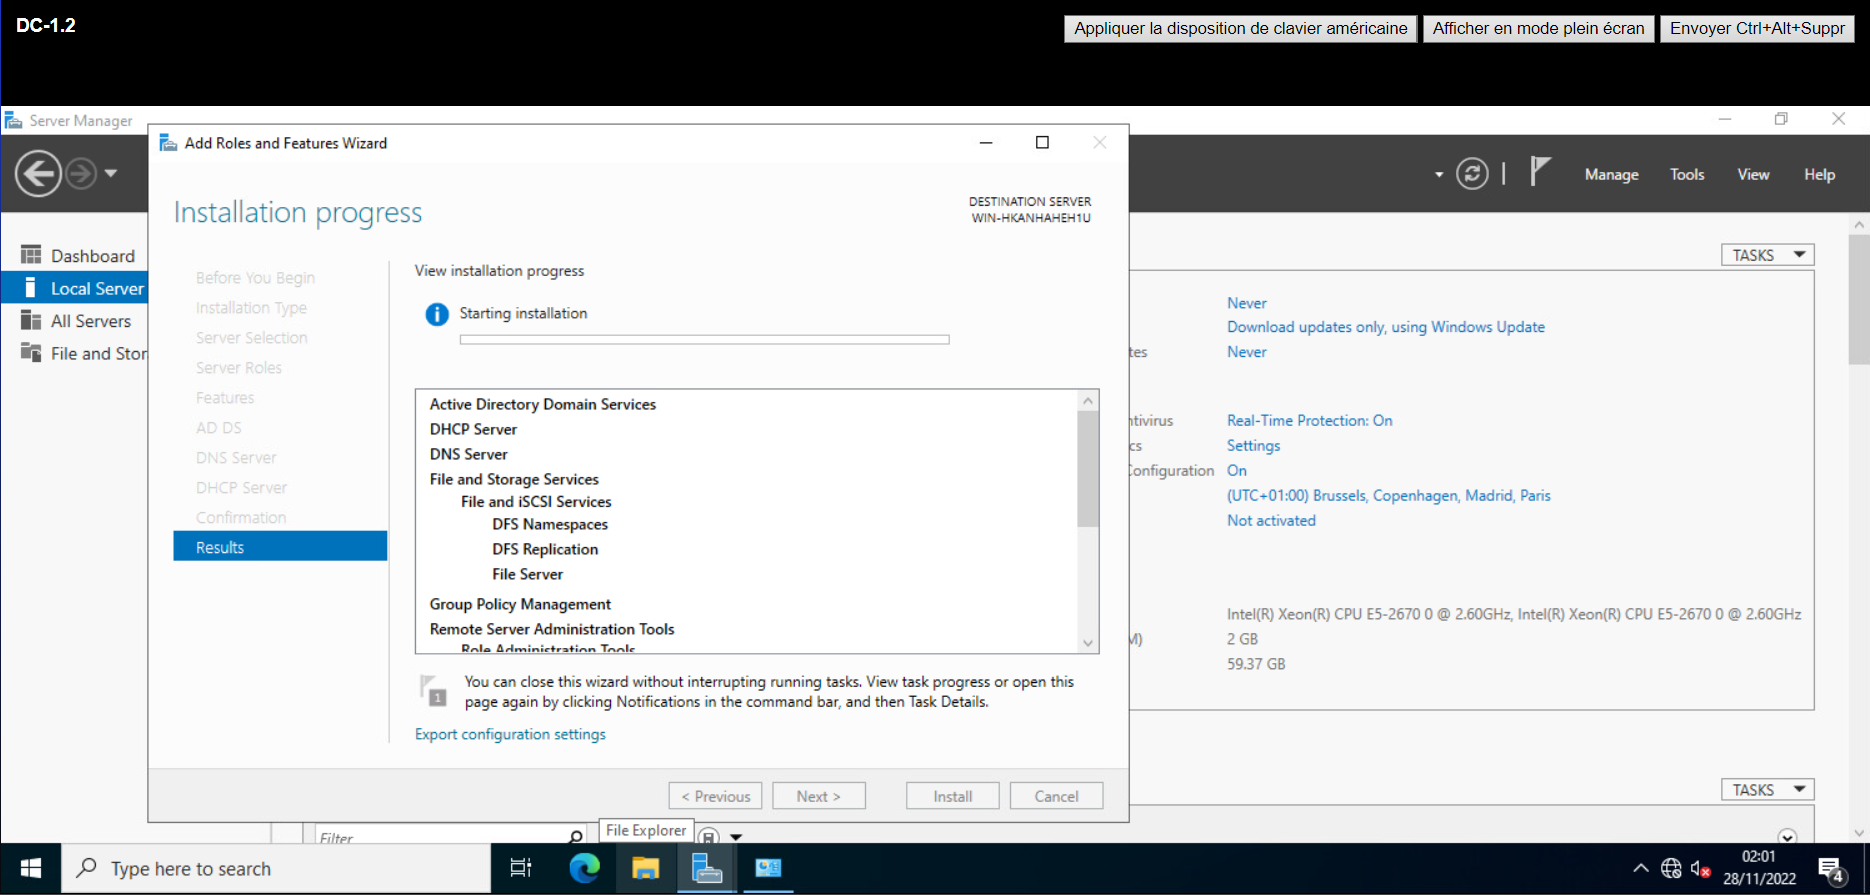Screen dimensions: 1870x895
Task: Select Local Server in the sidebar
Action: 75,288
